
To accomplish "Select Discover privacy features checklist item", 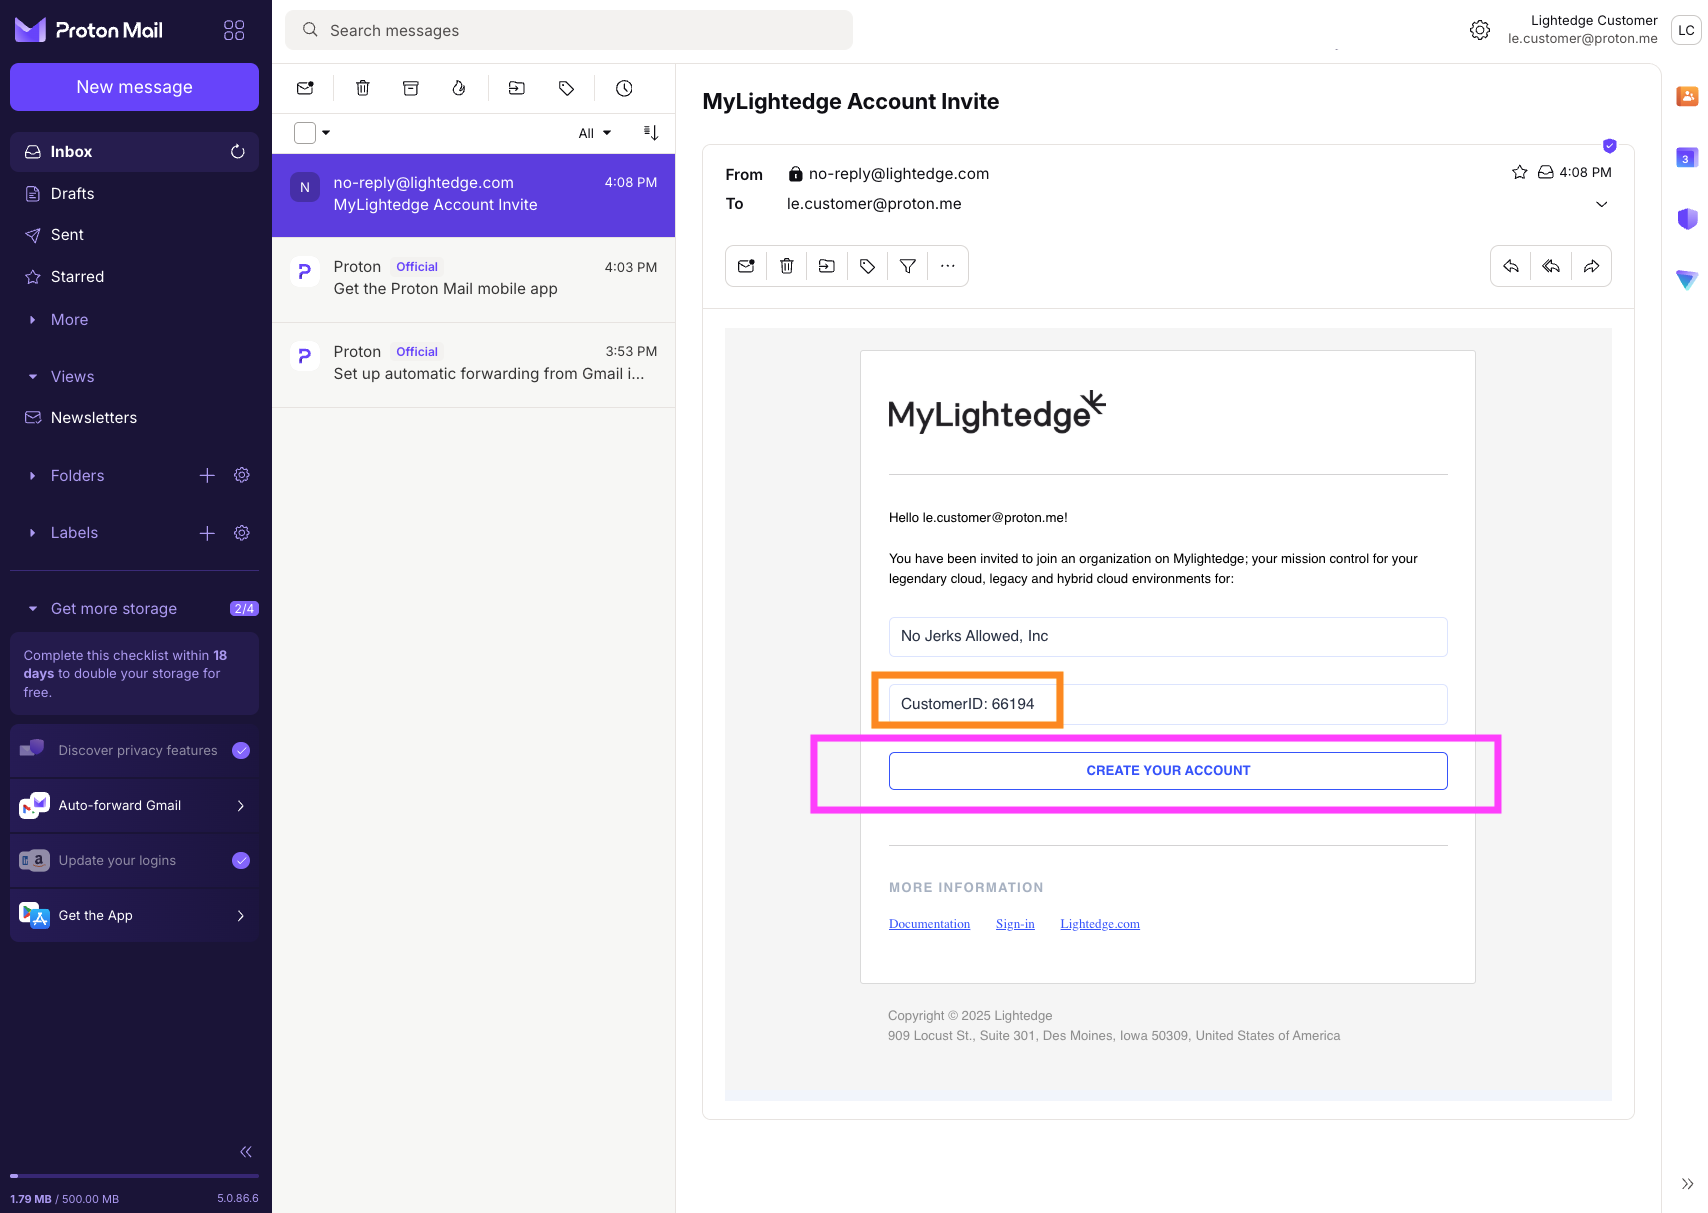I will pos(134,751).
